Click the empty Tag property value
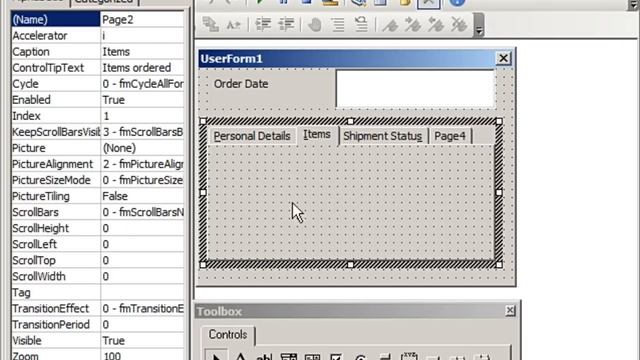This screenshot has height=360, width=640. click(x=142, y=293)
